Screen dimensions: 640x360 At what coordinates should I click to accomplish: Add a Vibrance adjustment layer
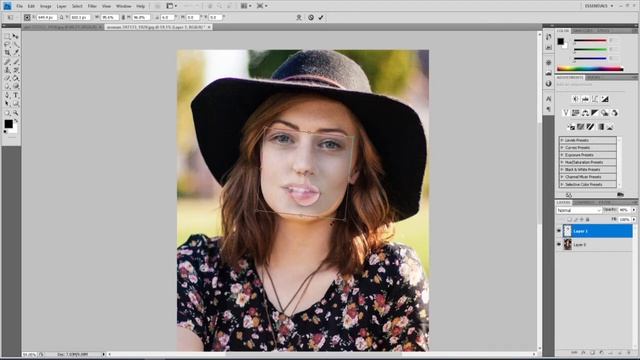(566, 113)
